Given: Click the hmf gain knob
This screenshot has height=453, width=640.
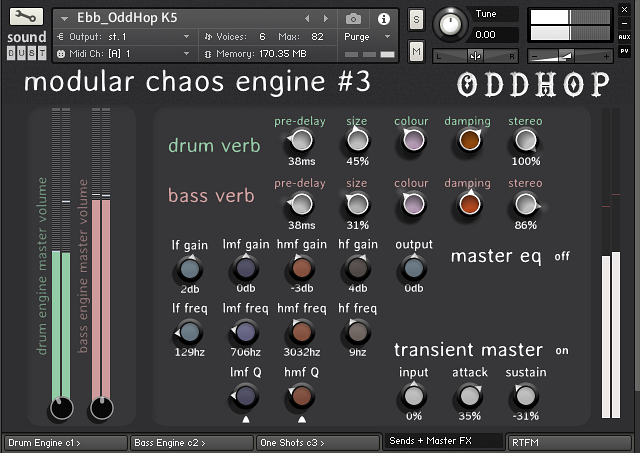Looking at the screenshot, I should coord(301,268).
